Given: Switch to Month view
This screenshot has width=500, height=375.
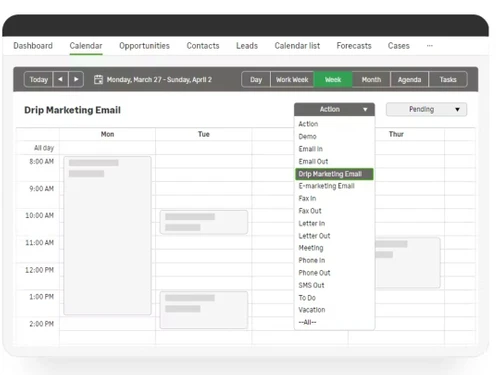Looking at the screenshot, I should click(x=371, y=79).
